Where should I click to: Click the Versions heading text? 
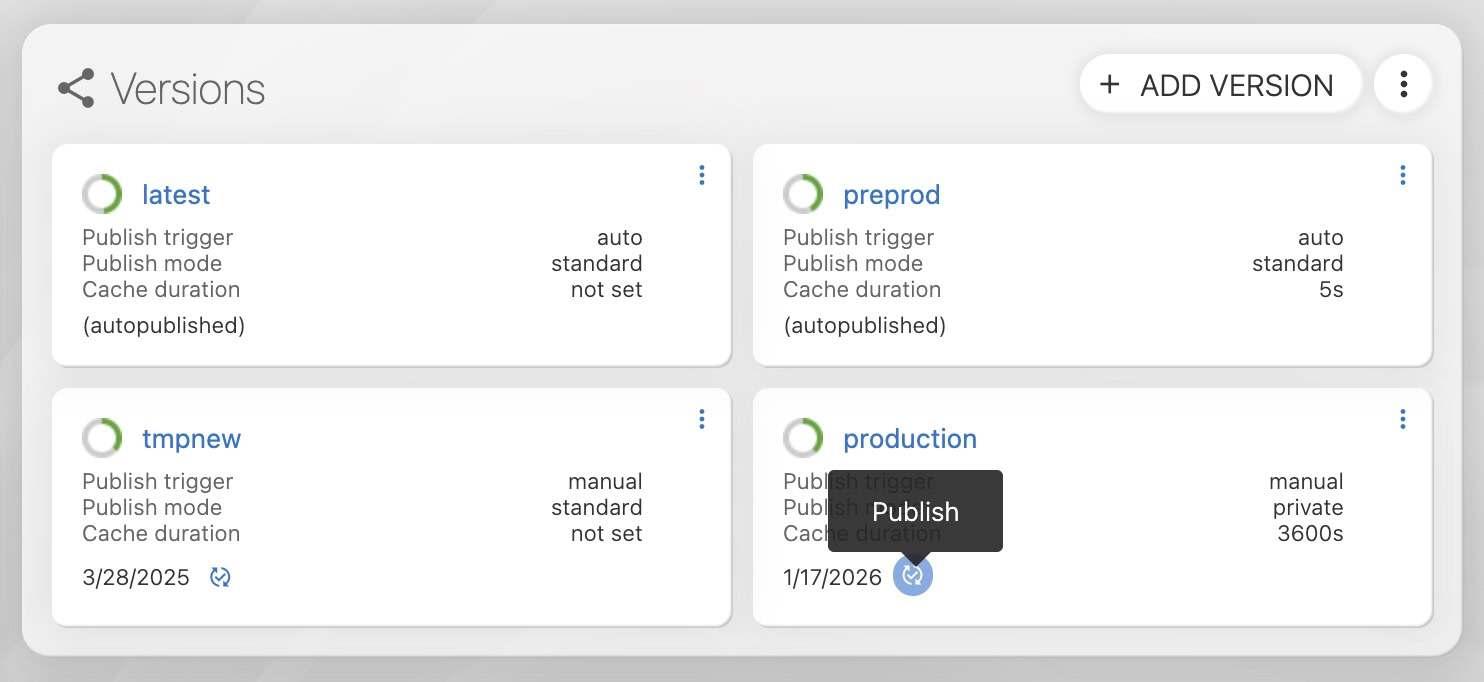click(187, 89)
